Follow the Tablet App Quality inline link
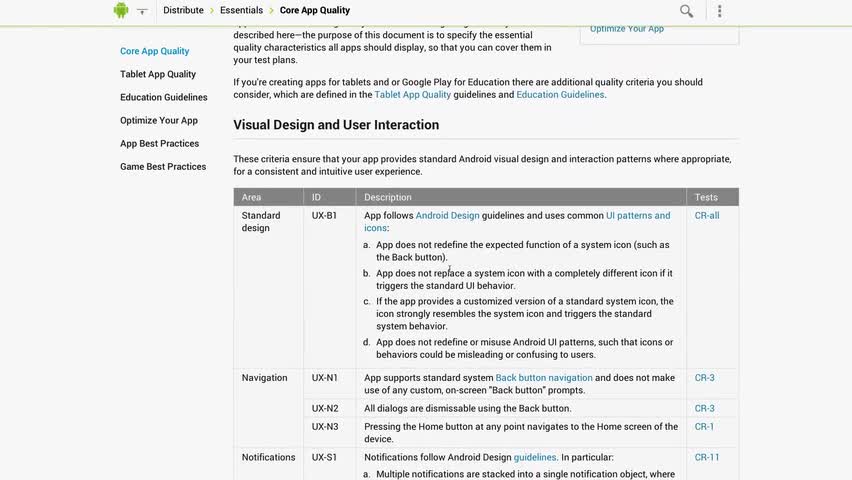 (412, 95)
